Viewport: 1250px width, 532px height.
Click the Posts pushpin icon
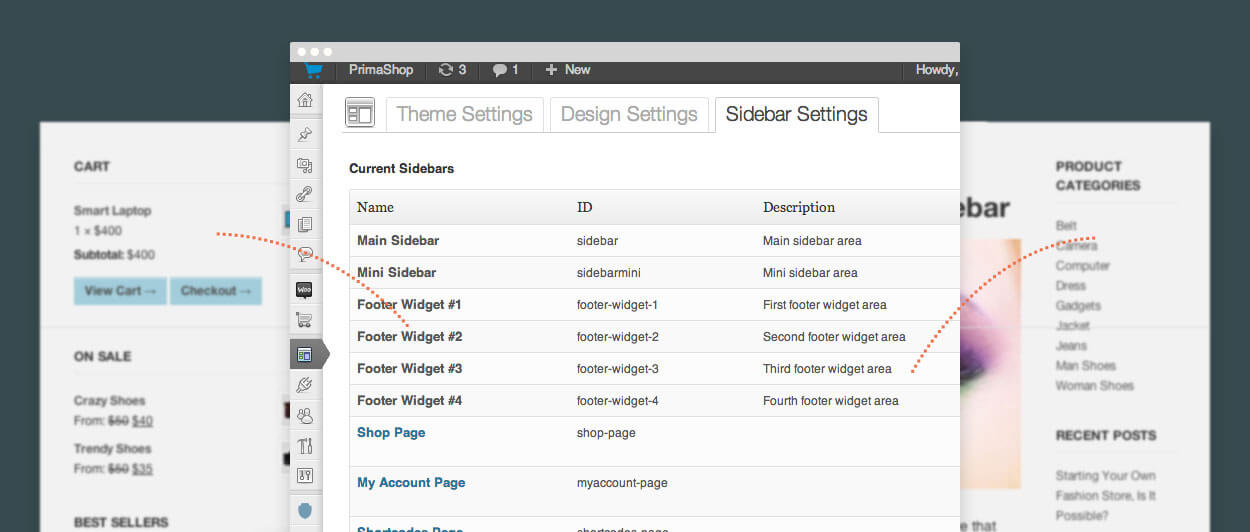305,133
